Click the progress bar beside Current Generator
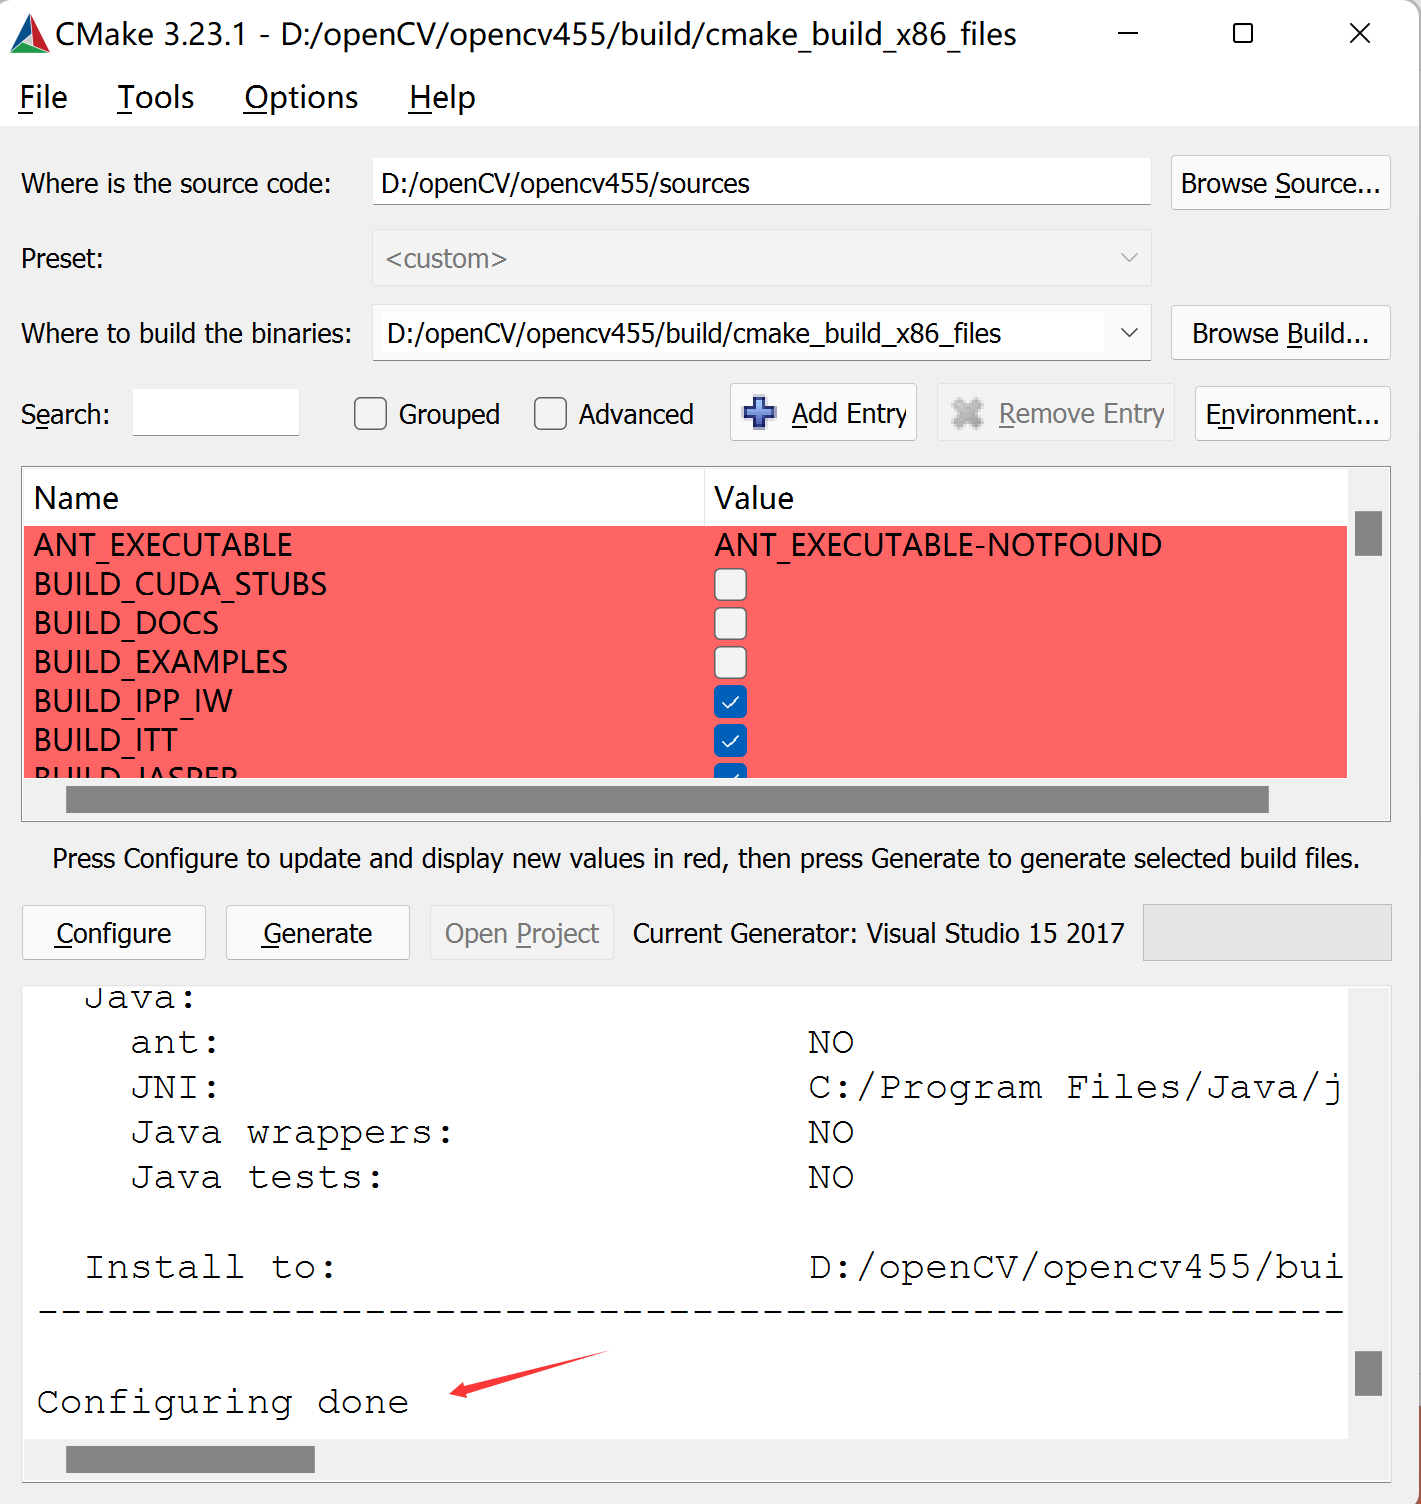1421x1504 pixels. (1267, 933)
